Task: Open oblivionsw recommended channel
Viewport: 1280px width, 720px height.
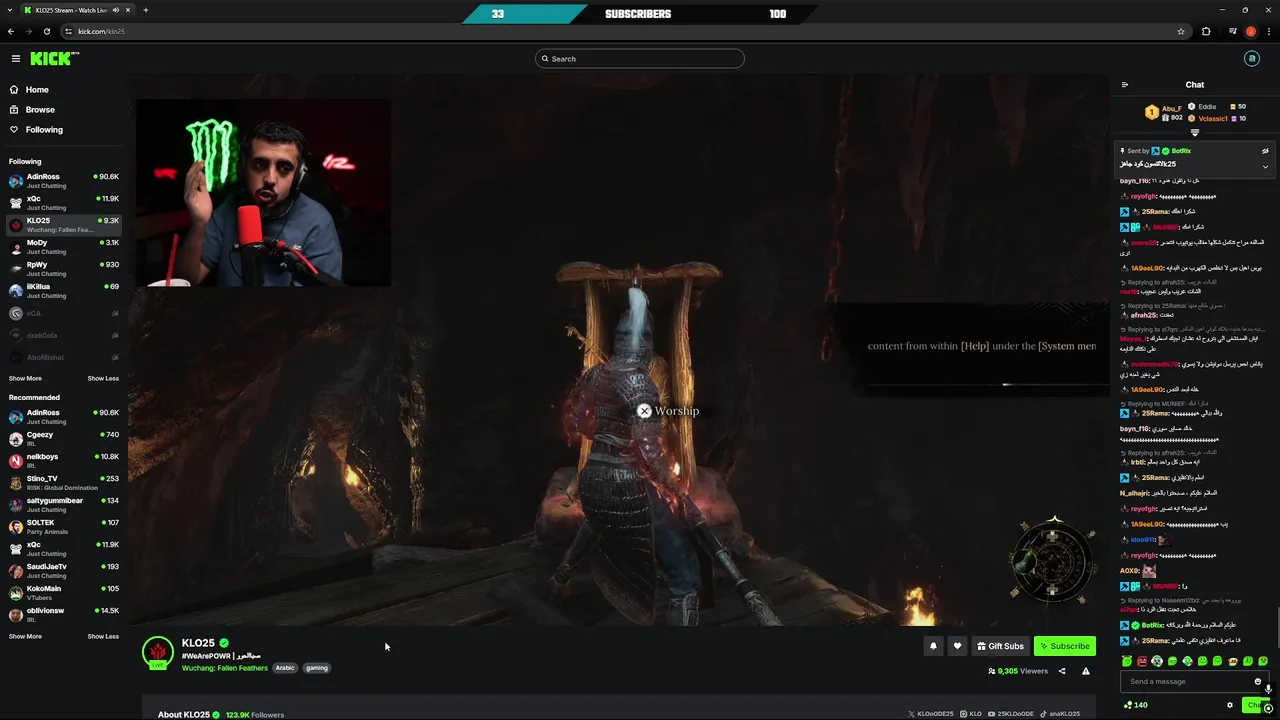Action: pos(64,615)
